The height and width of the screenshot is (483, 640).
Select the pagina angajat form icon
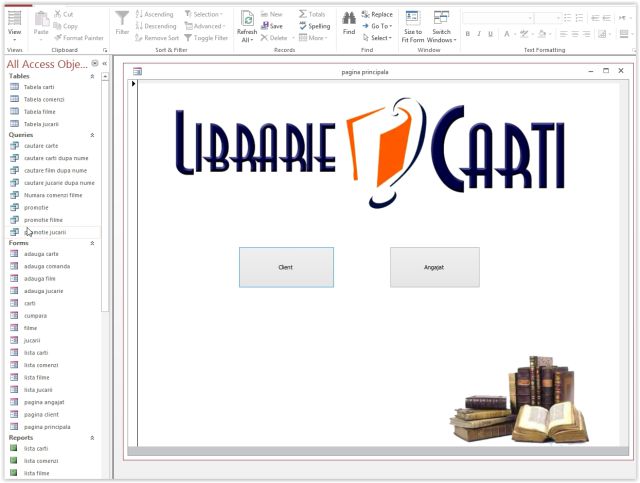coord(14,402)
